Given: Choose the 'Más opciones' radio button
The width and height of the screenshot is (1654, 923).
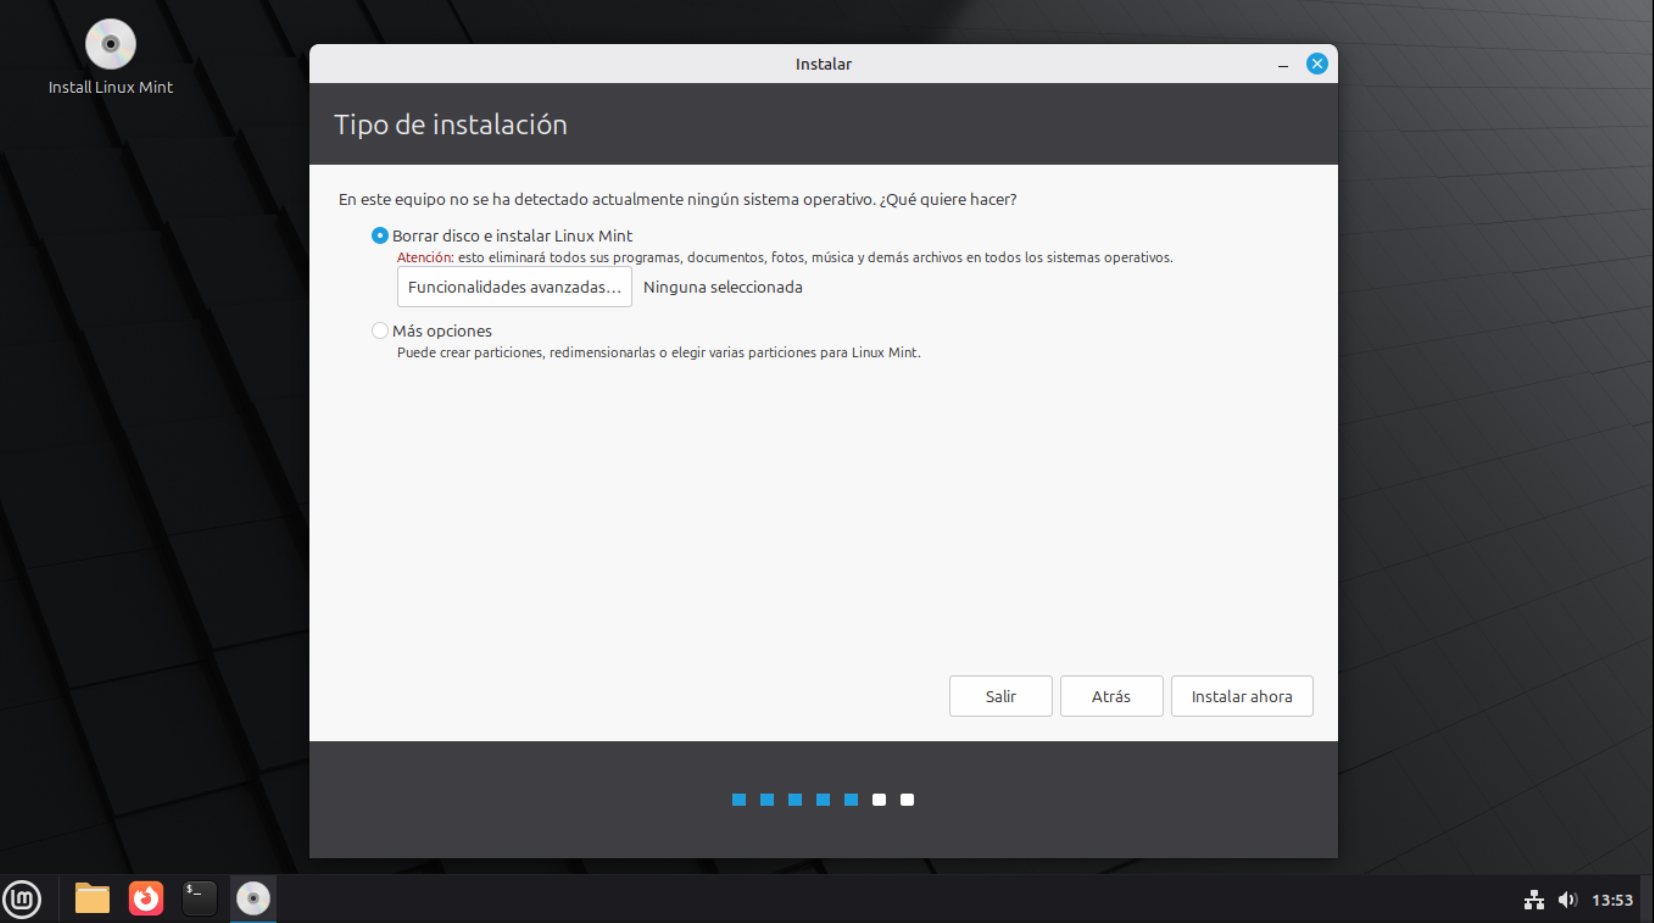Looking at the screenshot, I should (x=380, y=331).
